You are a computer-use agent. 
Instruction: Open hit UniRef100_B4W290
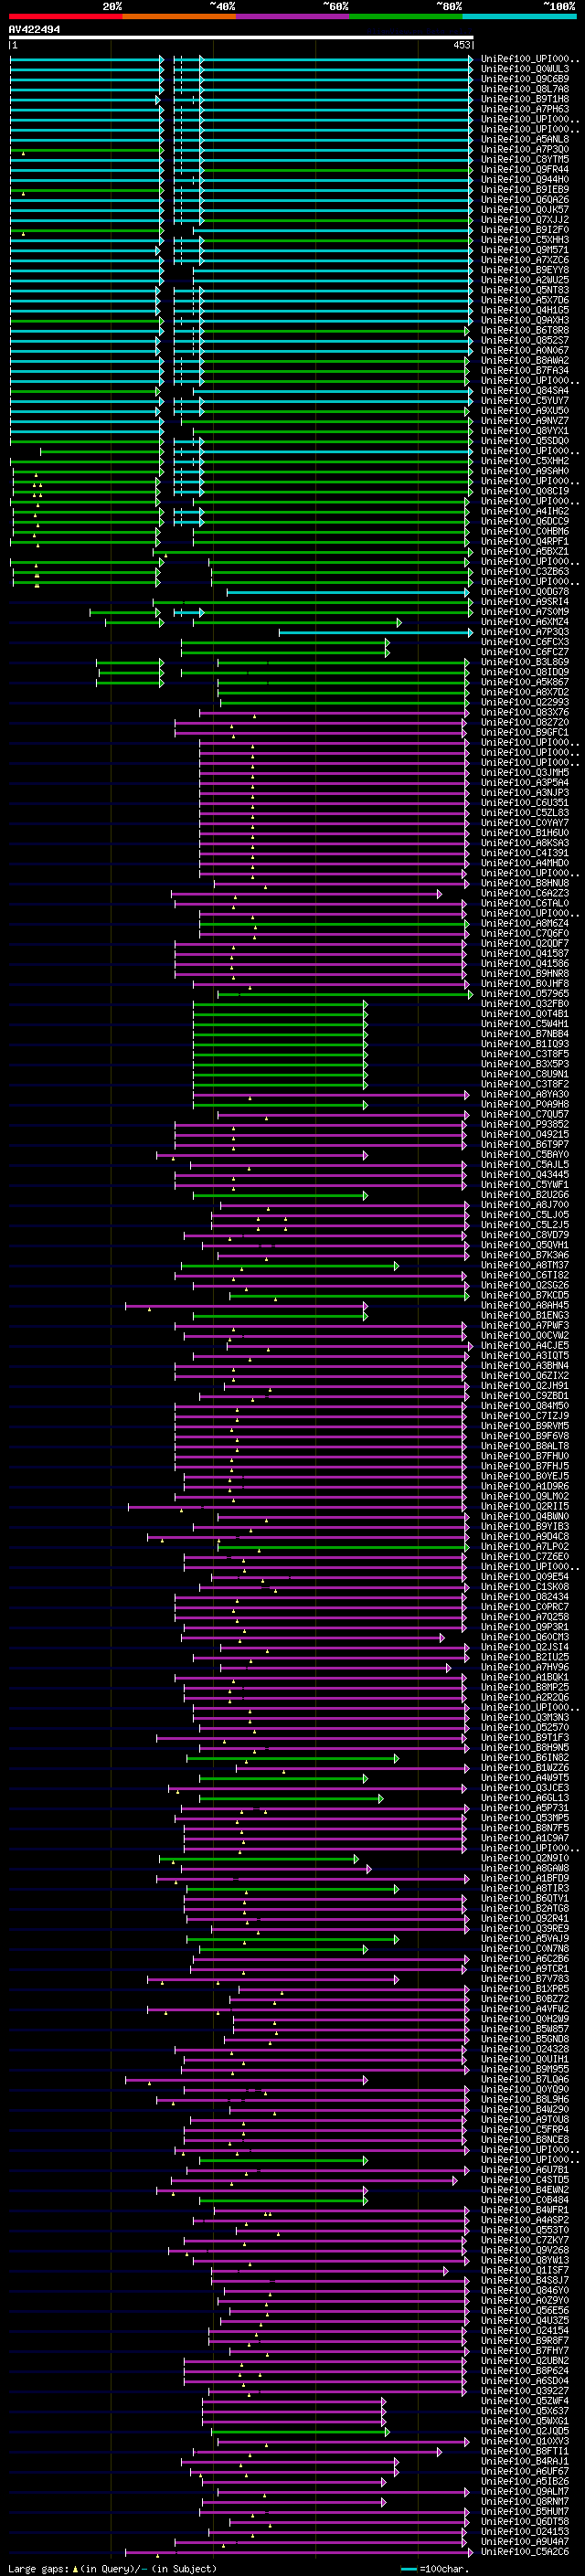pos(525,2109)
